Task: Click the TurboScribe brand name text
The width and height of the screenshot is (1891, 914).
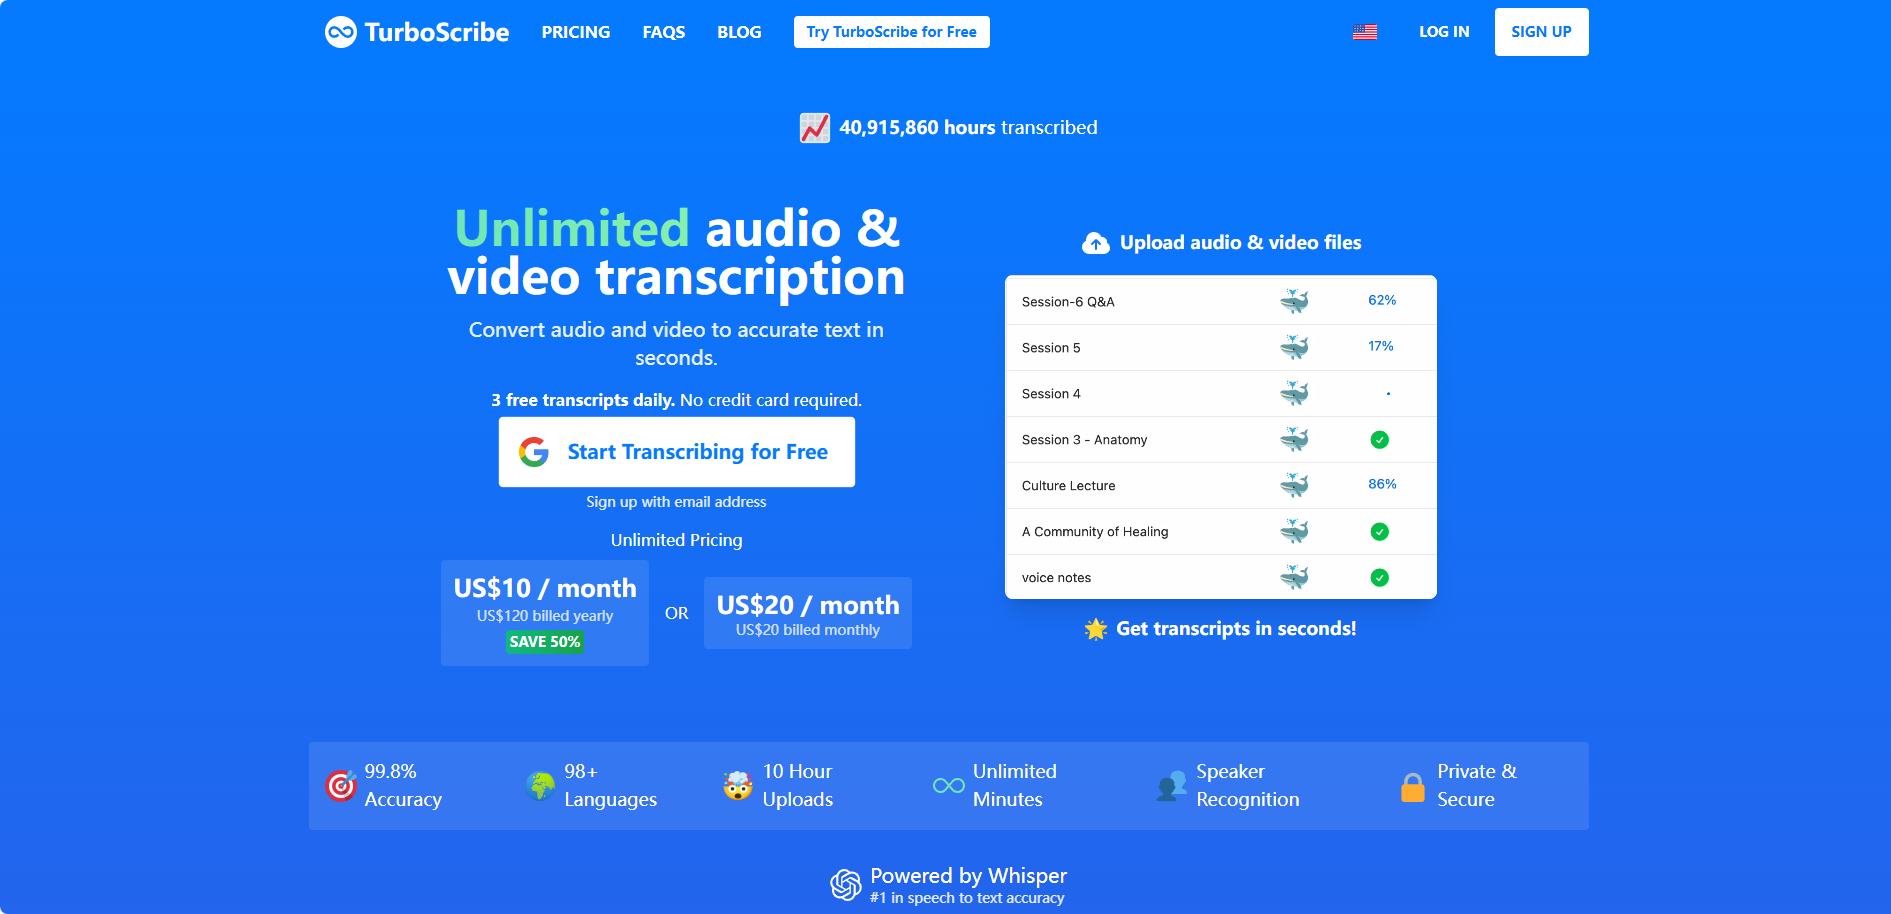Action: 437,32
